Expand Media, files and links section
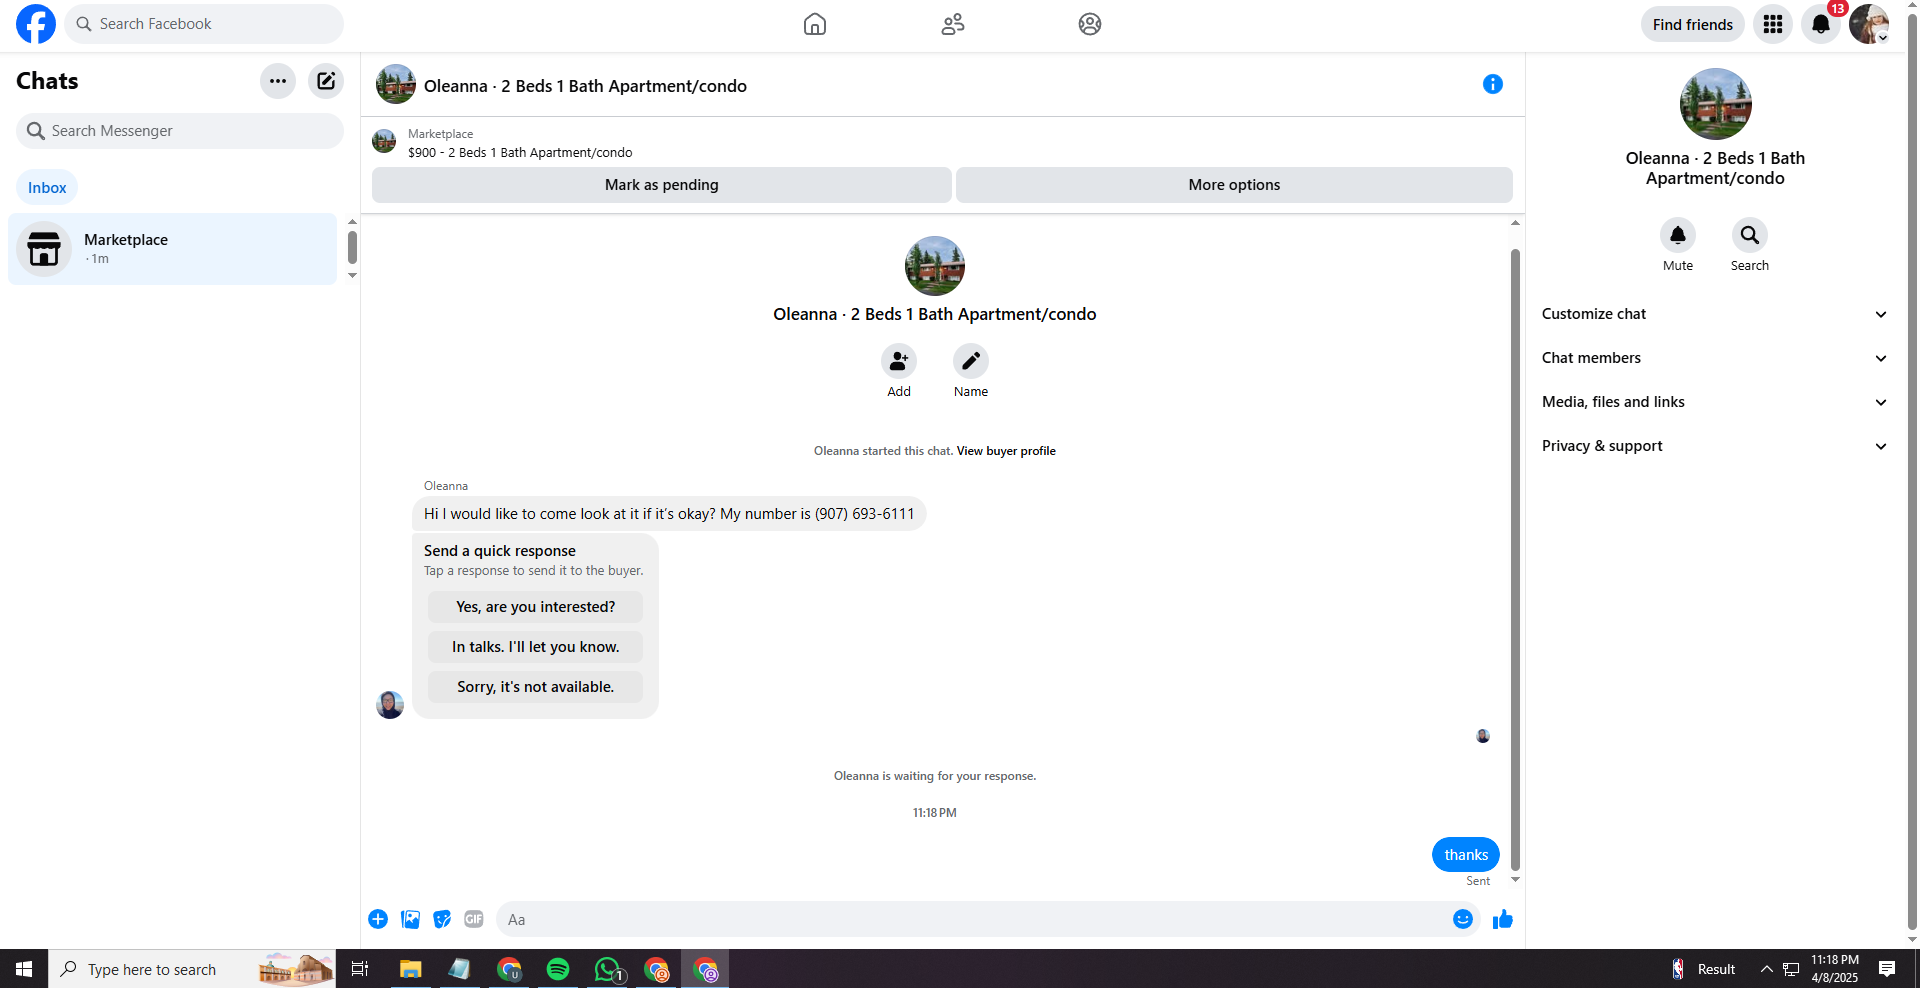This screenshot has height=988, width=1920. (x=1715, y=402)
